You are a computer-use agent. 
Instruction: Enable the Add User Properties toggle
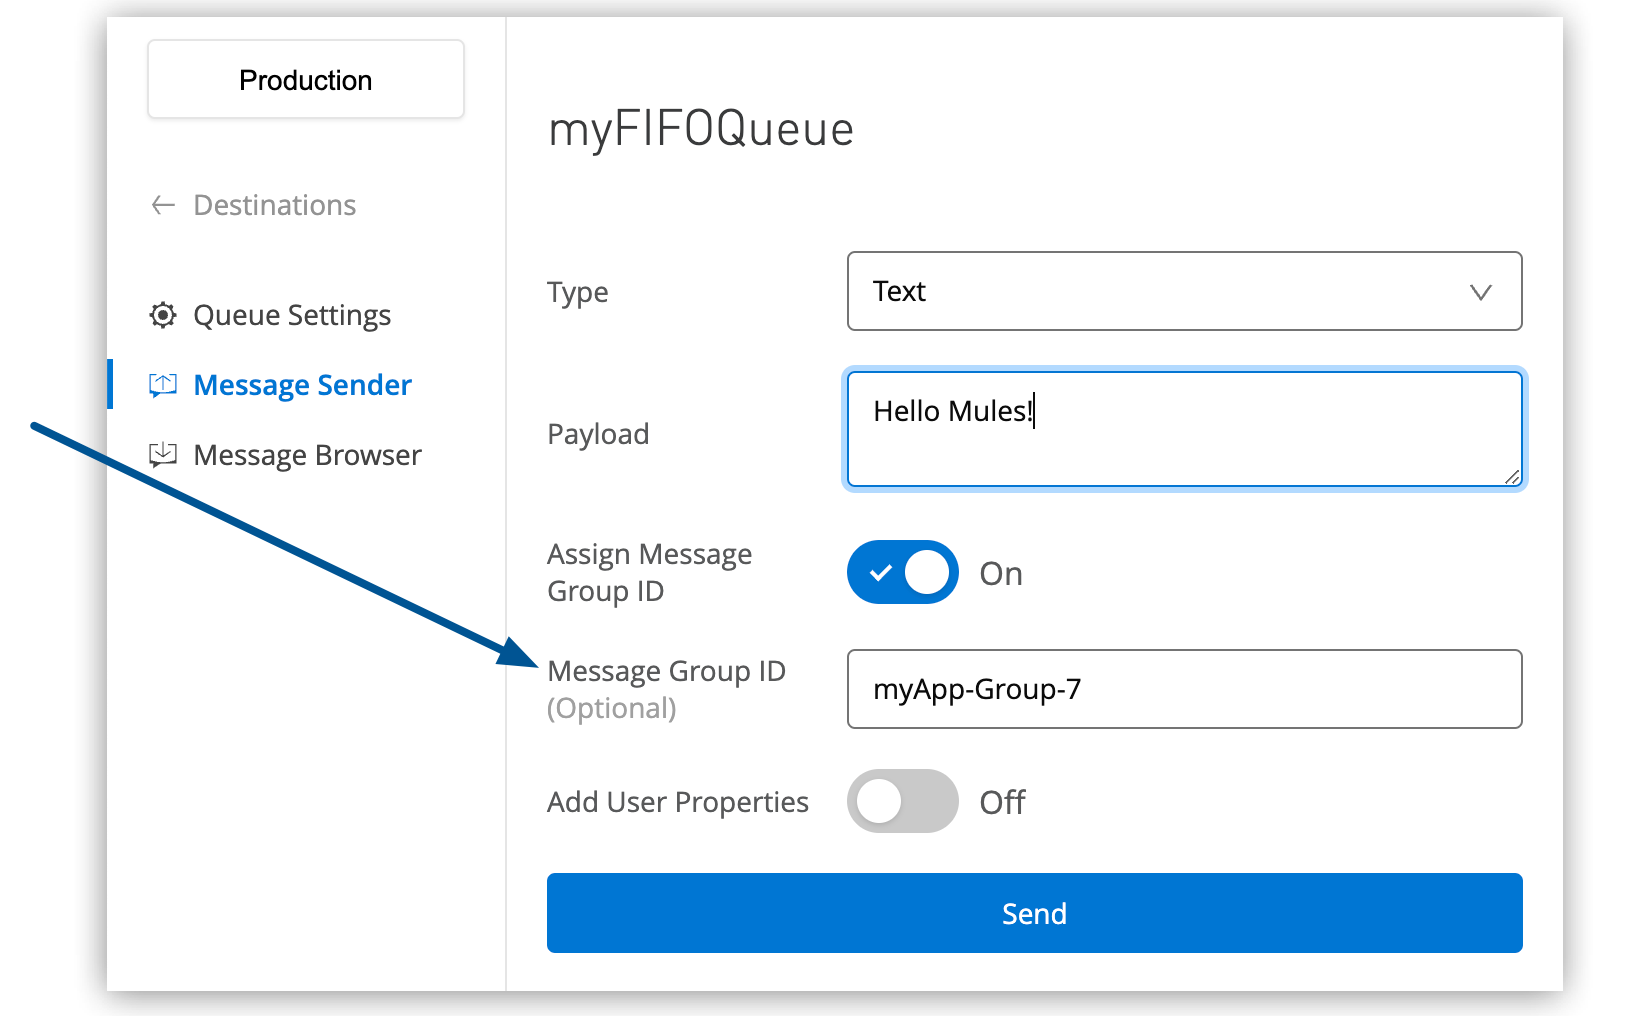pos(902,801)
